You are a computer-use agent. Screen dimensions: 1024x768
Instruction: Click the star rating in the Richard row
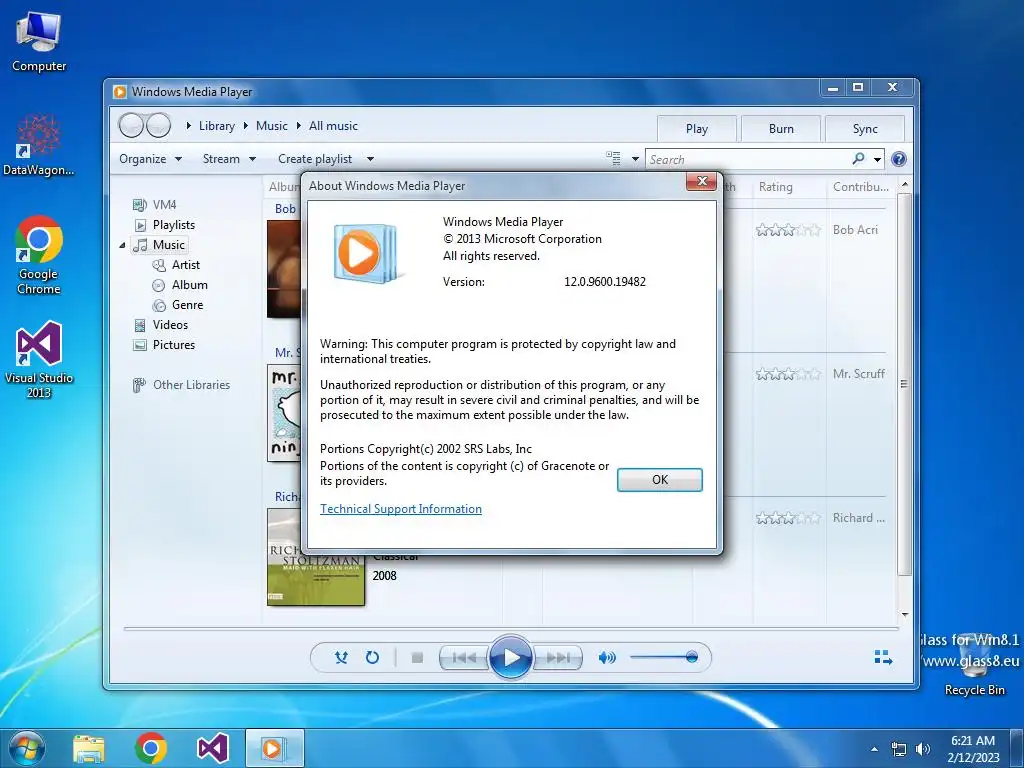pos(788,519)
